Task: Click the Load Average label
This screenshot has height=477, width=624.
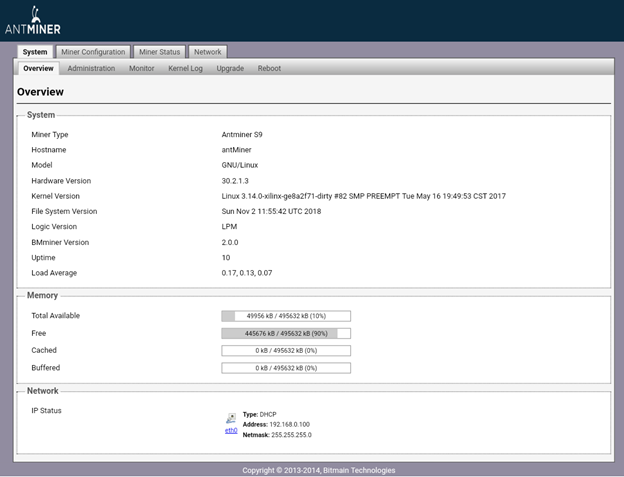Action: [x=54, y=273]
